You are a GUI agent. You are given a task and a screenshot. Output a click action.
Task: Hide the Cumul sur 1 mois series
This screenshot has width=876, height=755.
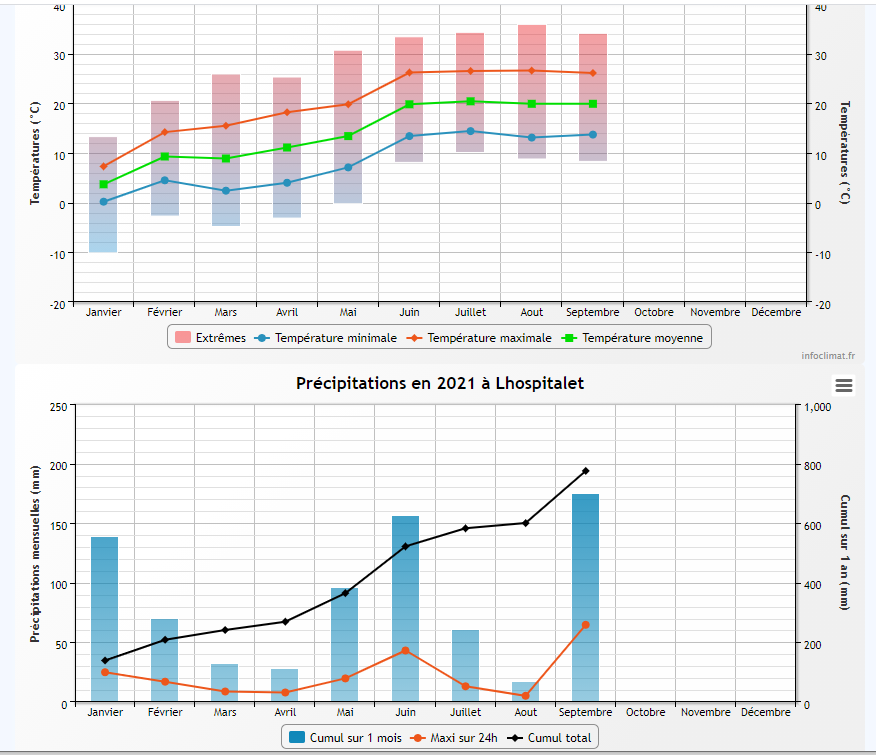(x=343, y=739)
